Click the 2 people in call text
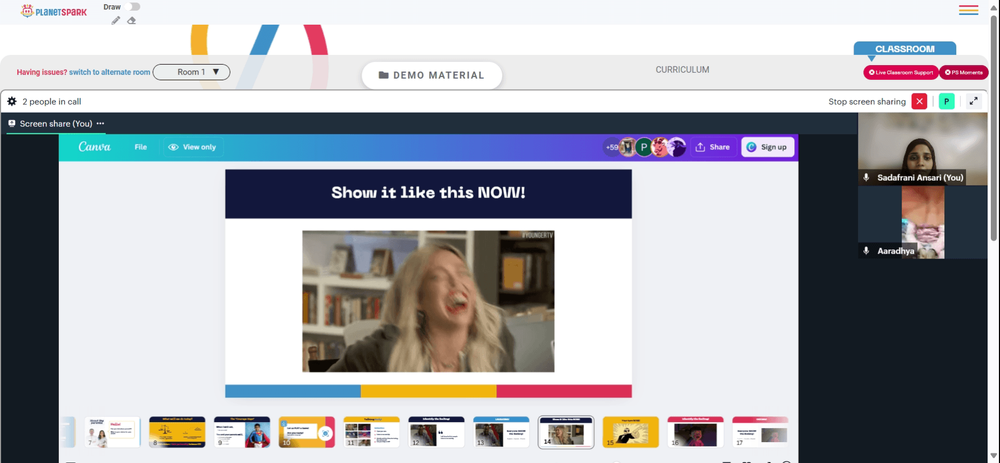The image size is (1000, 463). [x=52, y=101]
